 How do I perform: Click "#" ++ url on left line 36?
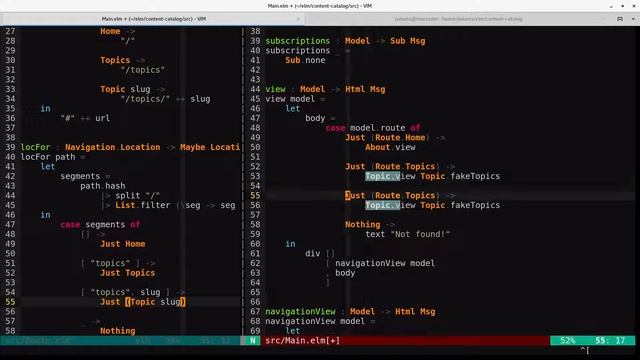(85, 118)
